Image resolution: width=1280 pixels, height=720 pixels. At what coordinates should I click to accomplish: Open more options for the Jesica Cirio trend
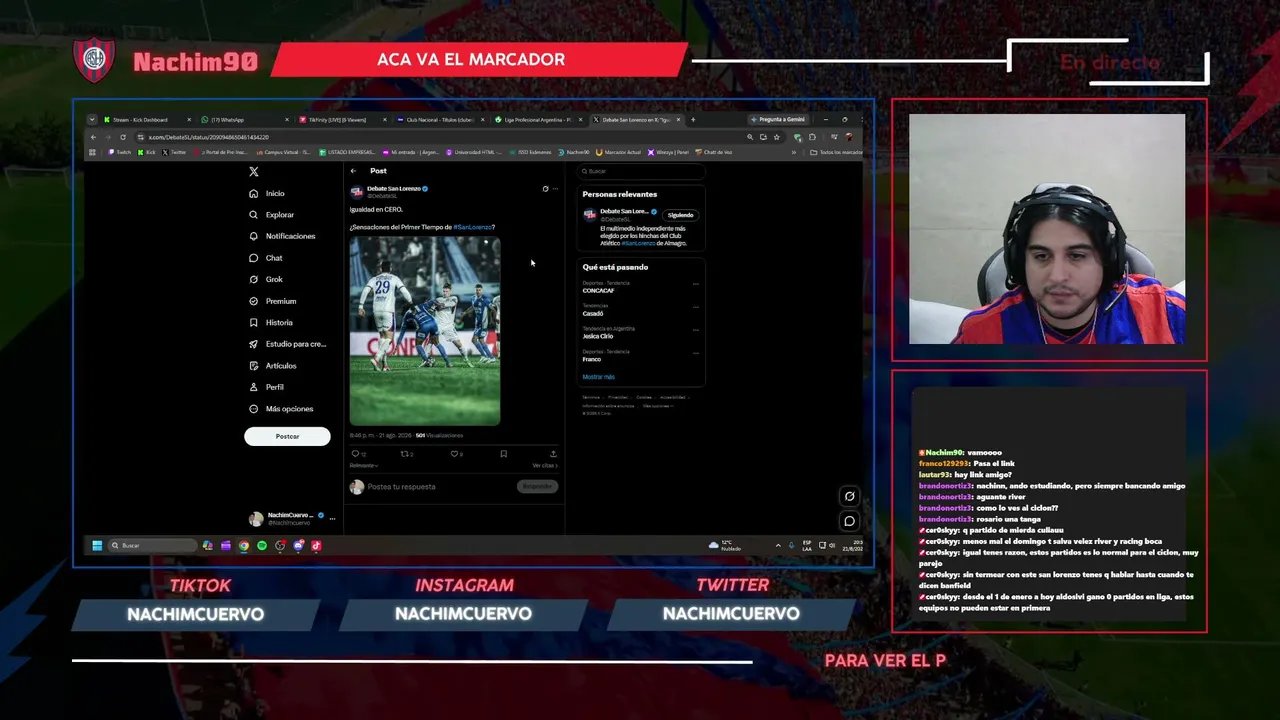coord(696,329)
